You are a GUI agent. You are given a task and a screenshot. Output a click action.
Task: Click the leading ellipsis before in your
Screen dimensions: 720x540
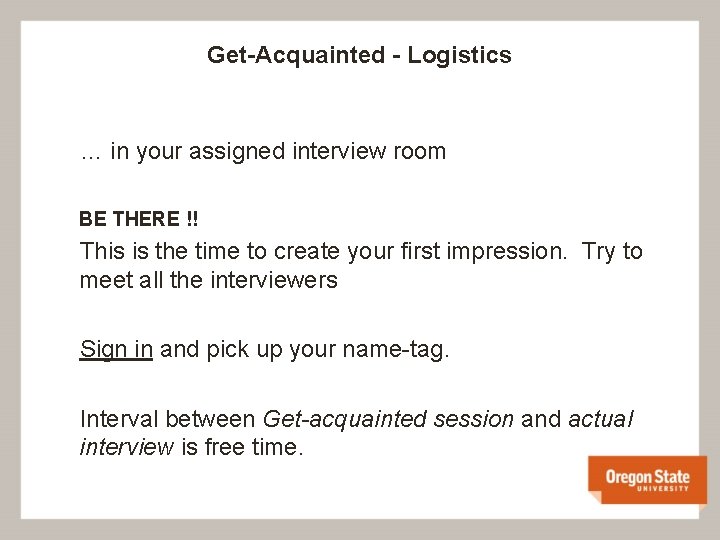(90, 154)
